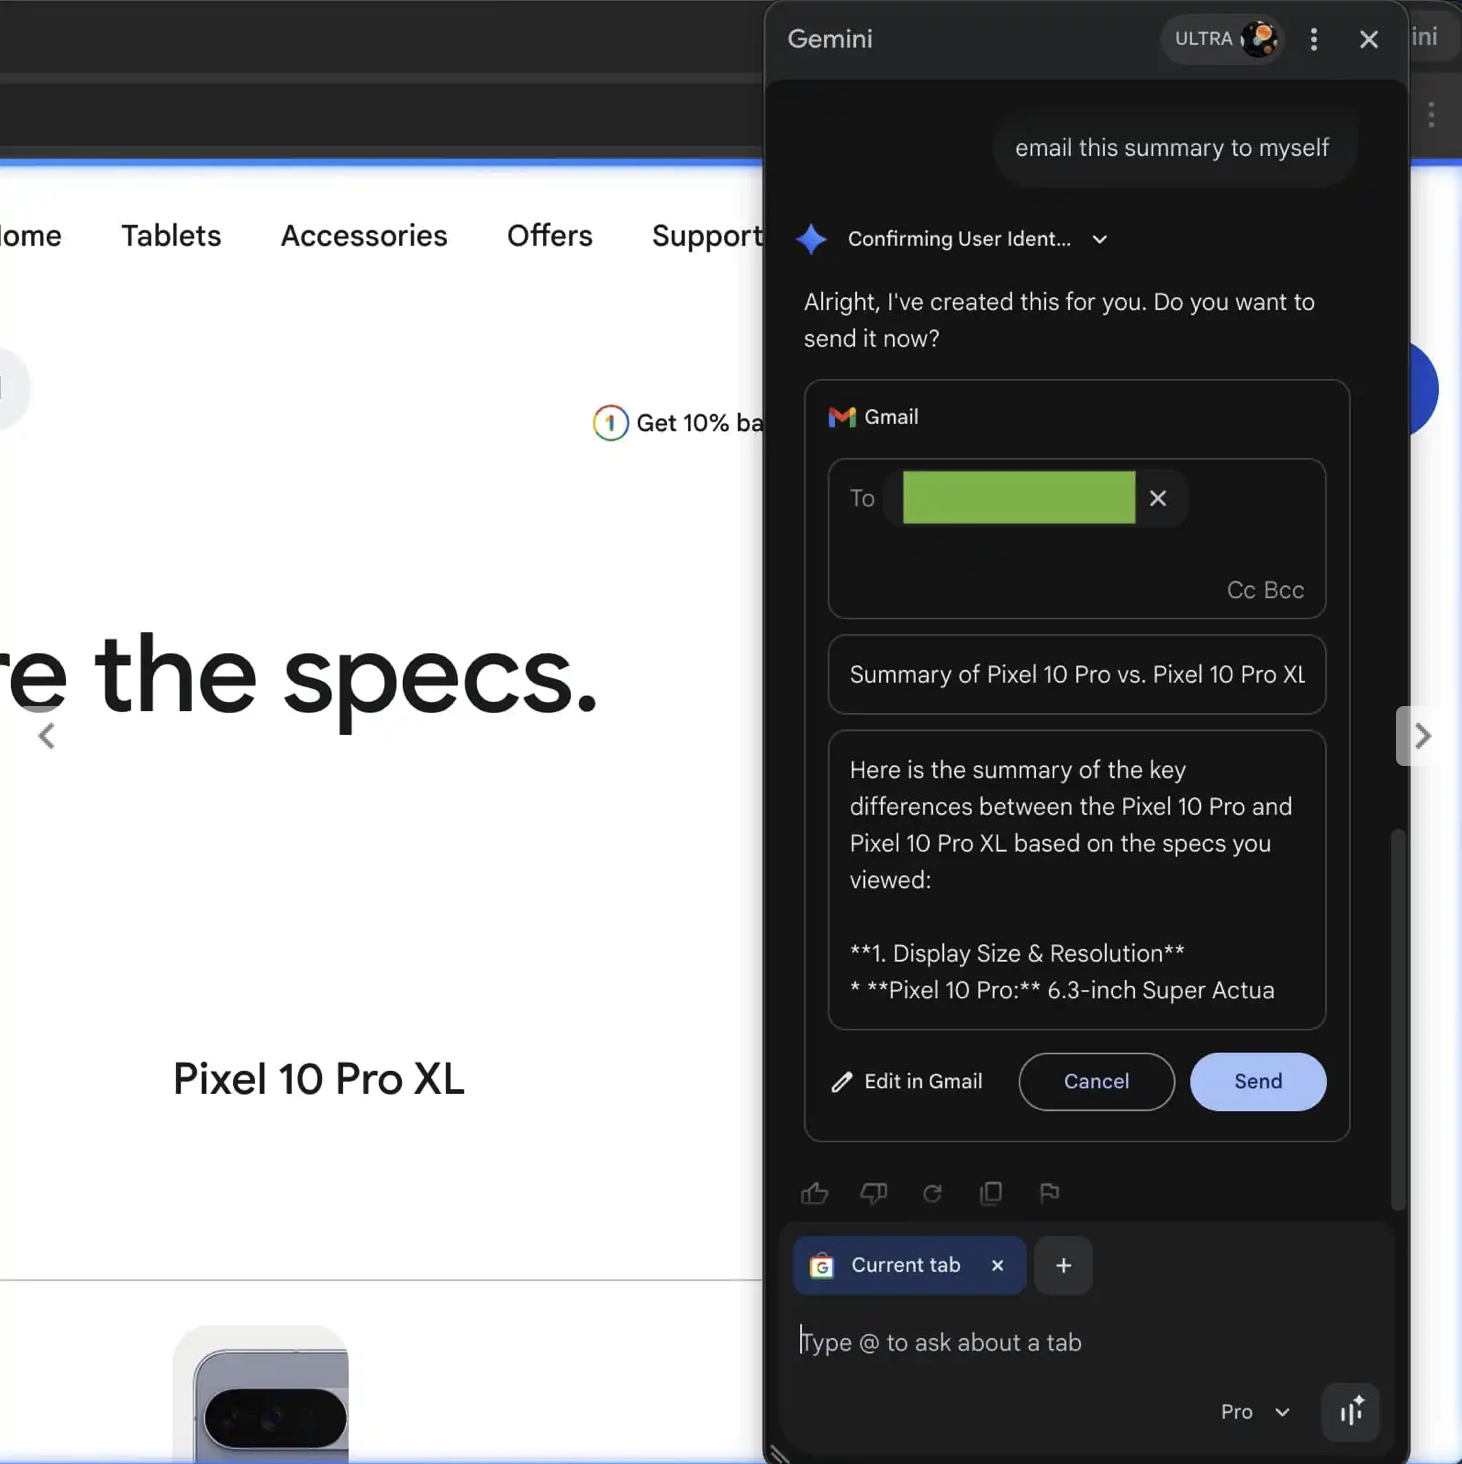Go to next carousel slide arrow
Viewport: 1462px width, 1464px height.
coord(1422,736)
